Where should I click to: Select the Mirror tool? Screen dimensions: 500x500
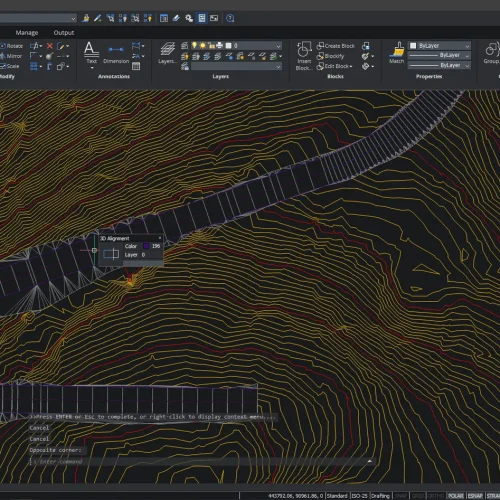tap(11, 56)
